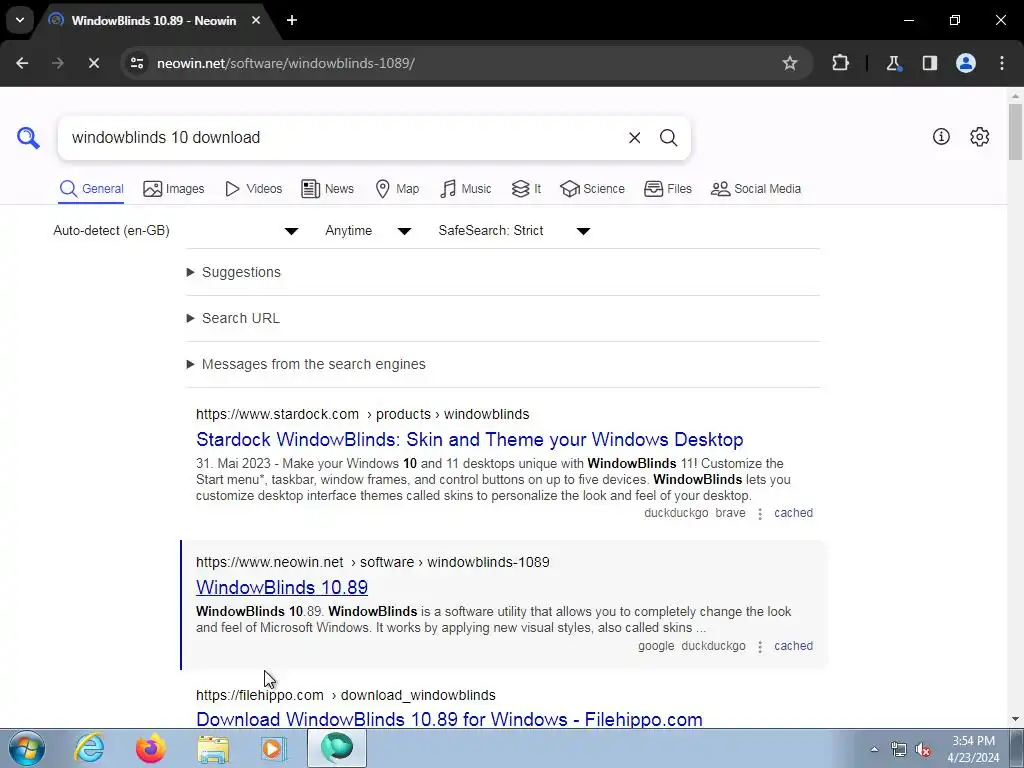Switch to the Science tab
This screenshot has width=1024, height=768.
pos(592,189)
